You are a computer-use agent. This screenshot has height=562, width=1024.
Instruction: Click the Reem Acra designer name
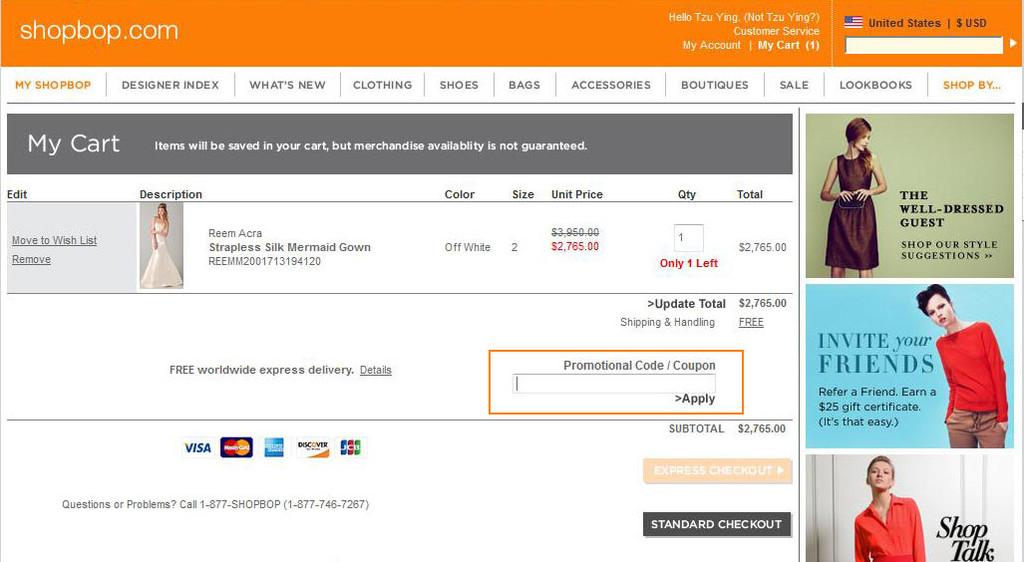(x=235, y=233)
